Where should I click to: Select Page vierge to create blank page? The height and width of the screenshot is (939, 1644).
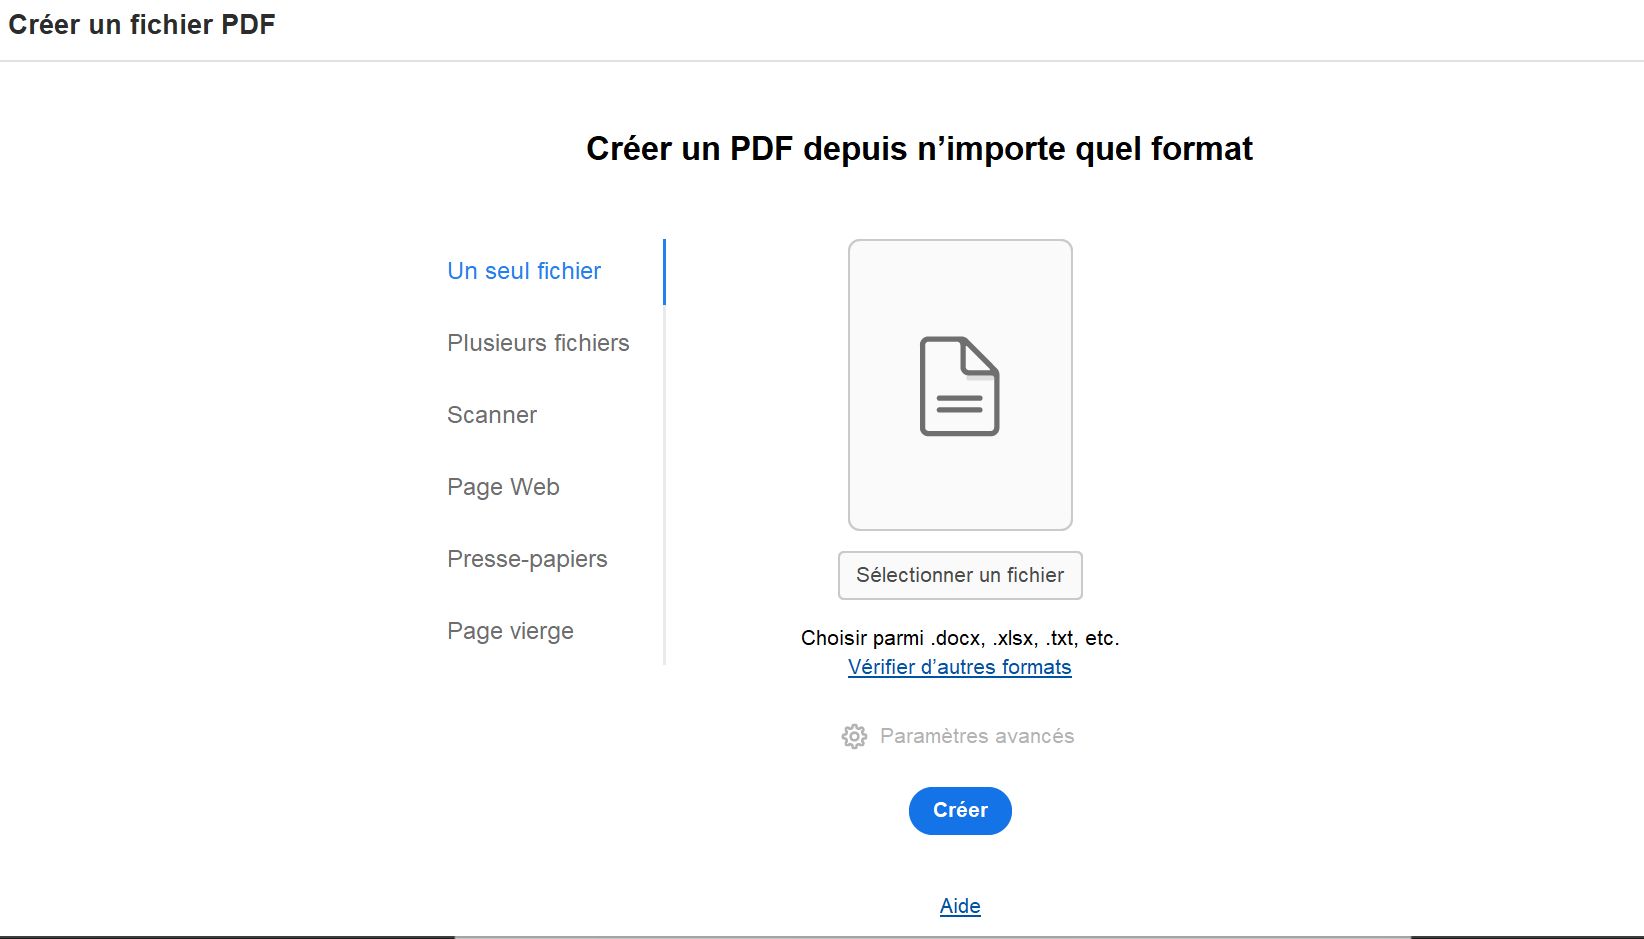[x=510, y=631]
